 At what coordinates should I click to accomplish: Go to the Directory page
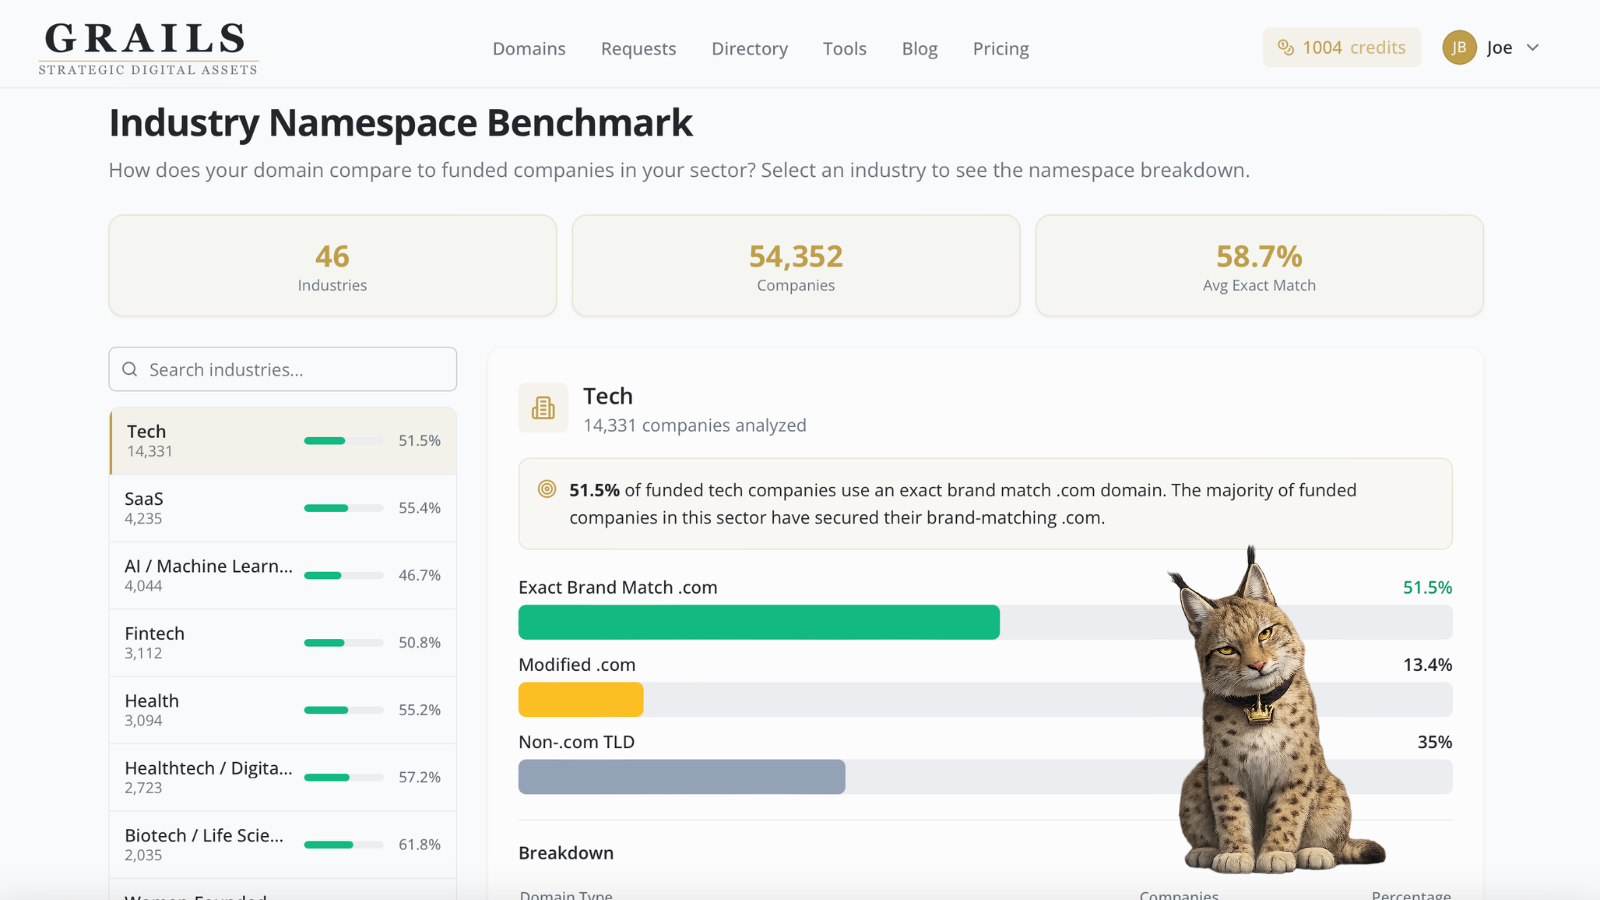[x=750, y=49]
